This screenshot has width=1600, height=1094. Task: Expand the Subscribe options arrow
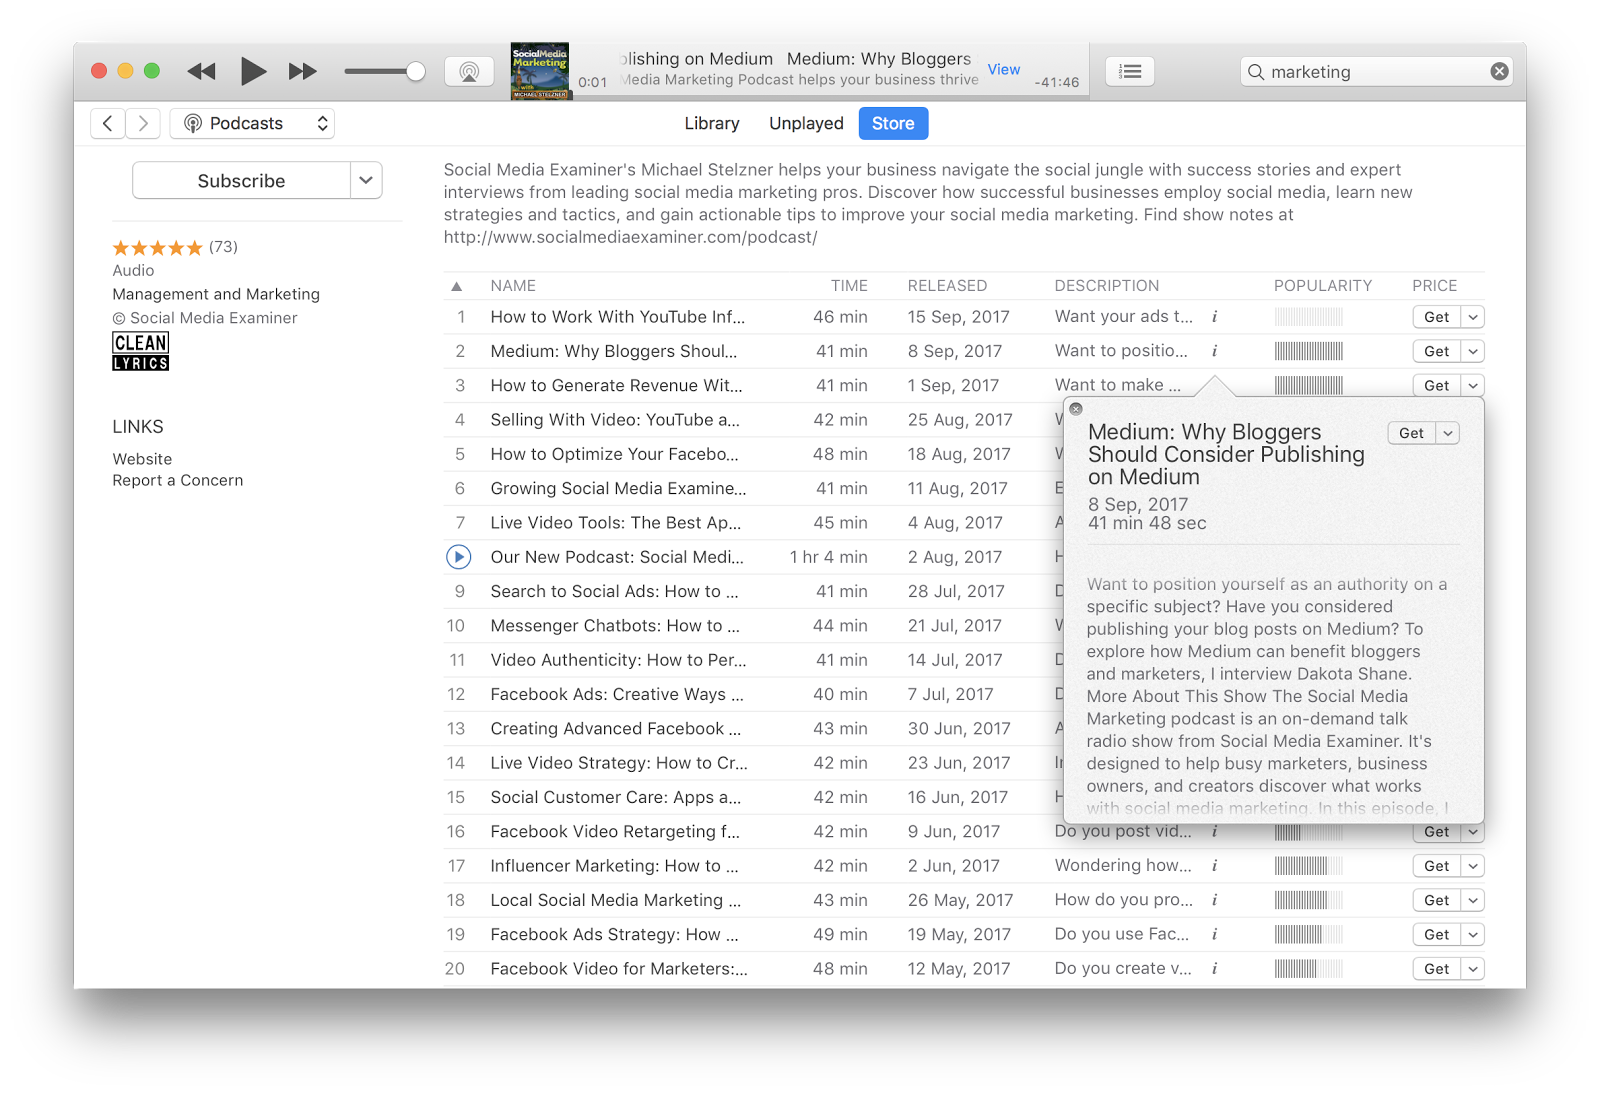366,181
